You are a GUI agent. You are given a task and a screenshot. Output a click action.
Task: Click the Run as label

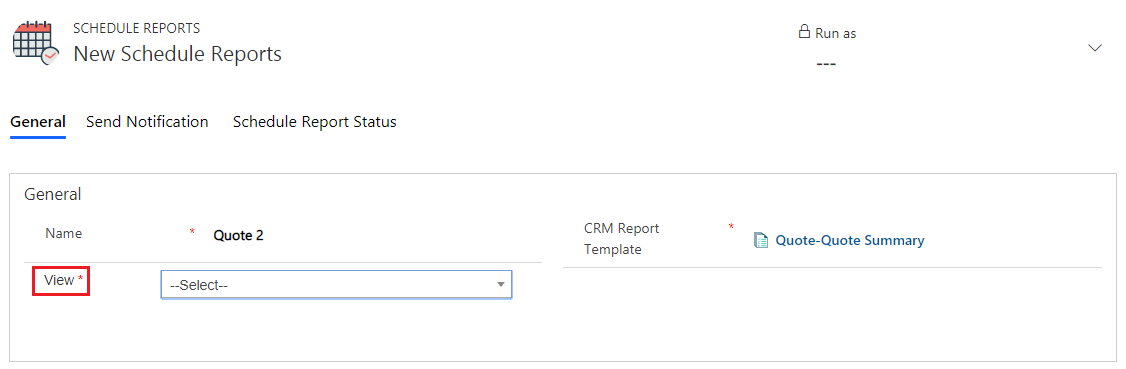click(x=835, y=33)
